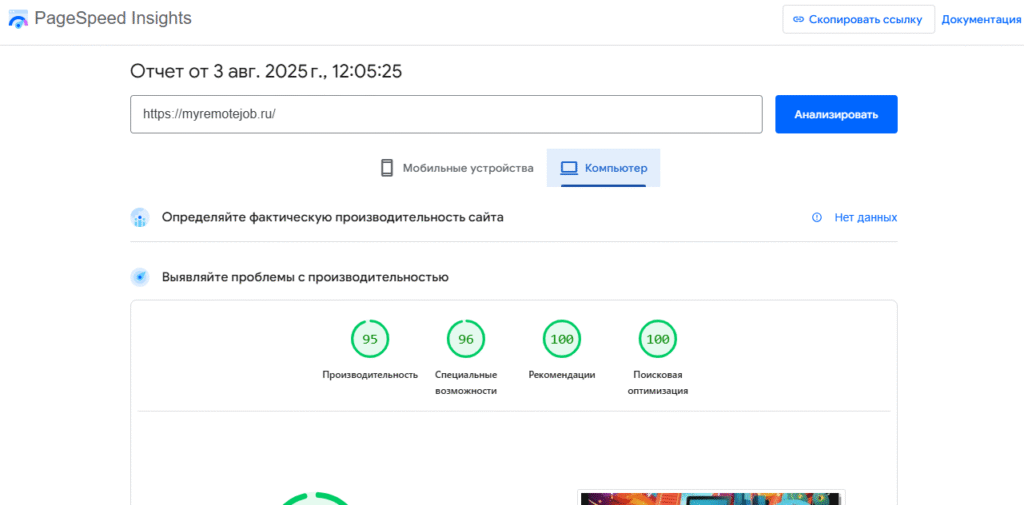The image size is (1024, 505).
Task: Open the 100 Поисковая оптимизация score gauge
Action: coord(658,339)
